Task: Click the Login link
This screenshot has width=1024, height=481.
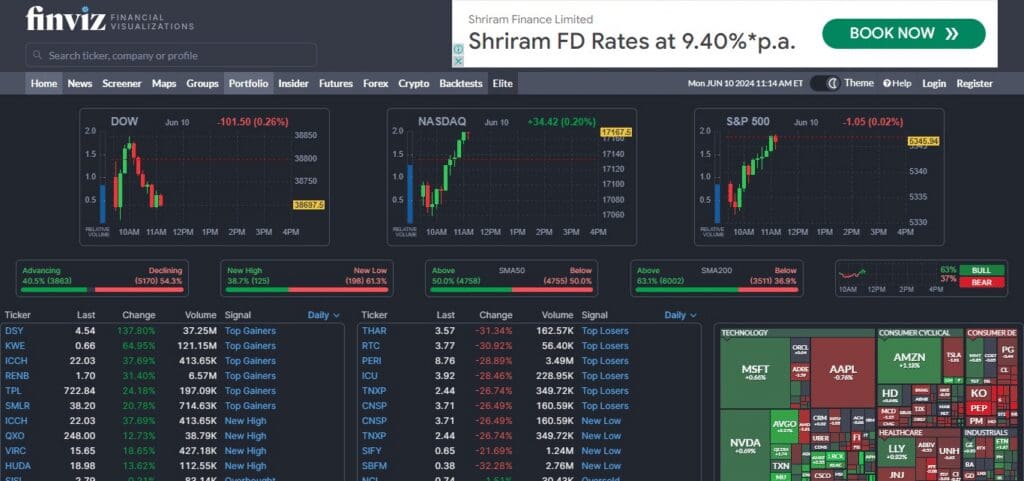Action: (x=934, y=84)
